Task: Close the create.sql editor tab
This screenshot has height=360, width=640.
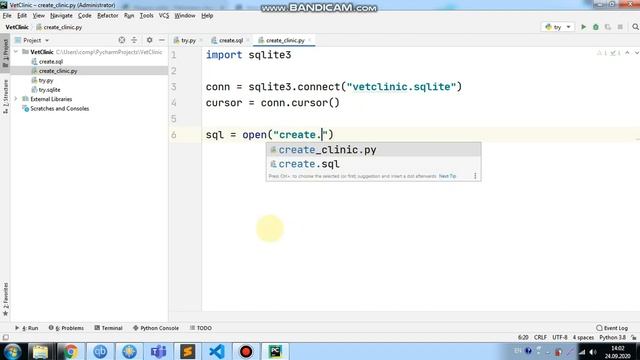Action: [248, 40]
